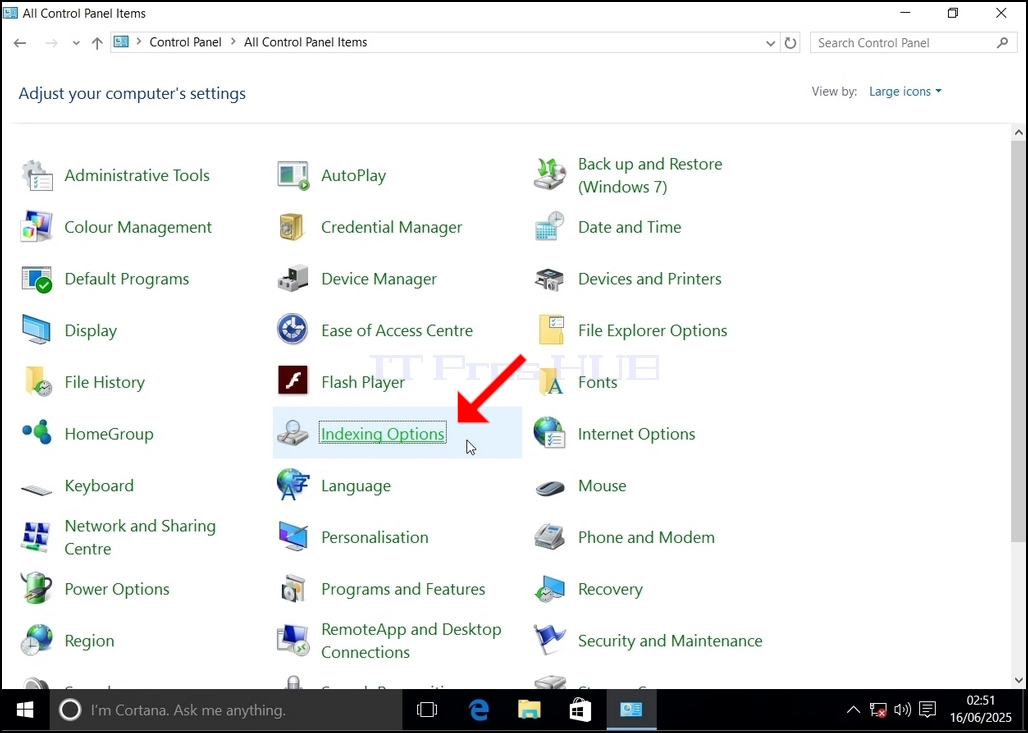
Task: Open Task View from the taskbar
Action: 427,710
